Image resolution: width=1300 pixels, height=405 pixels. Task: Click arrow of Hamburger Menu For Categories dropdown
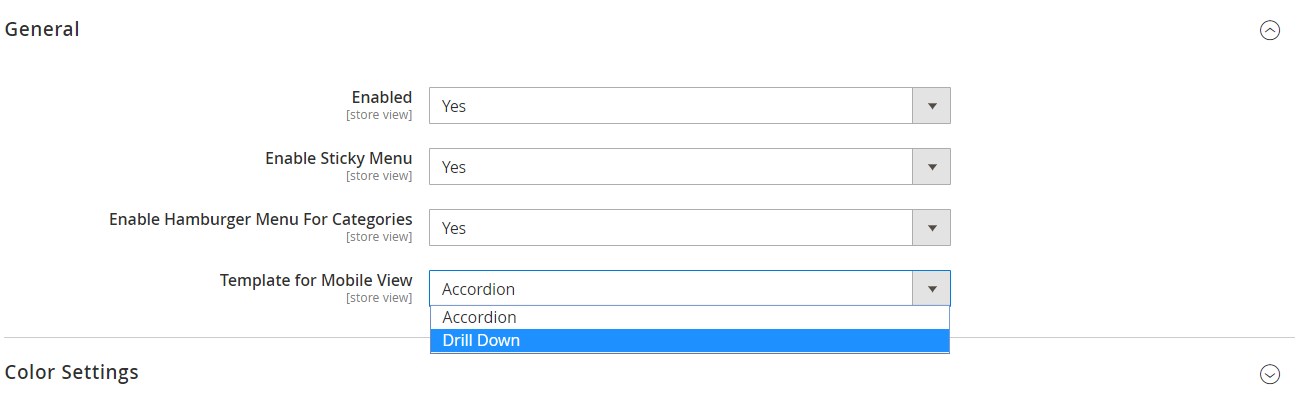[x=932, y=228]
